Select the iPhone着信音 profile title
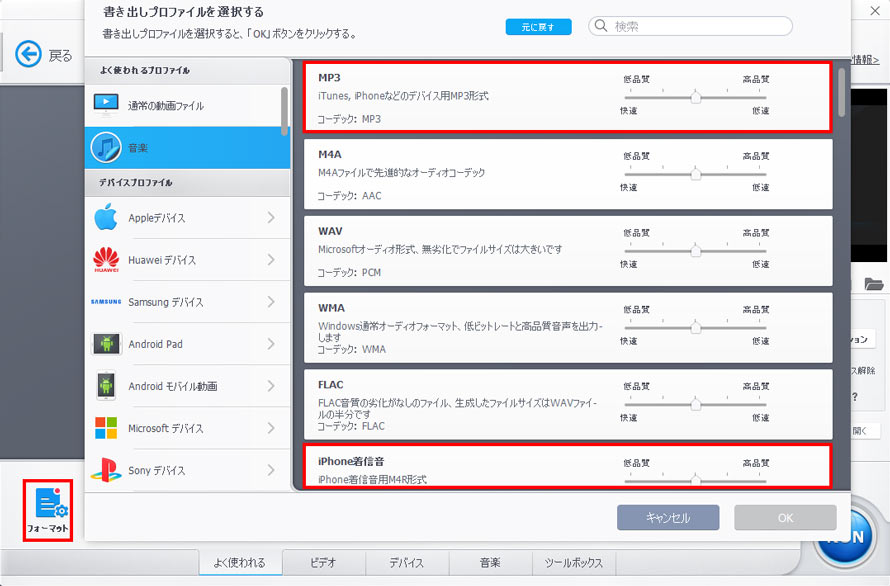The width and height of the screenshot is (890, 586). 351,461
